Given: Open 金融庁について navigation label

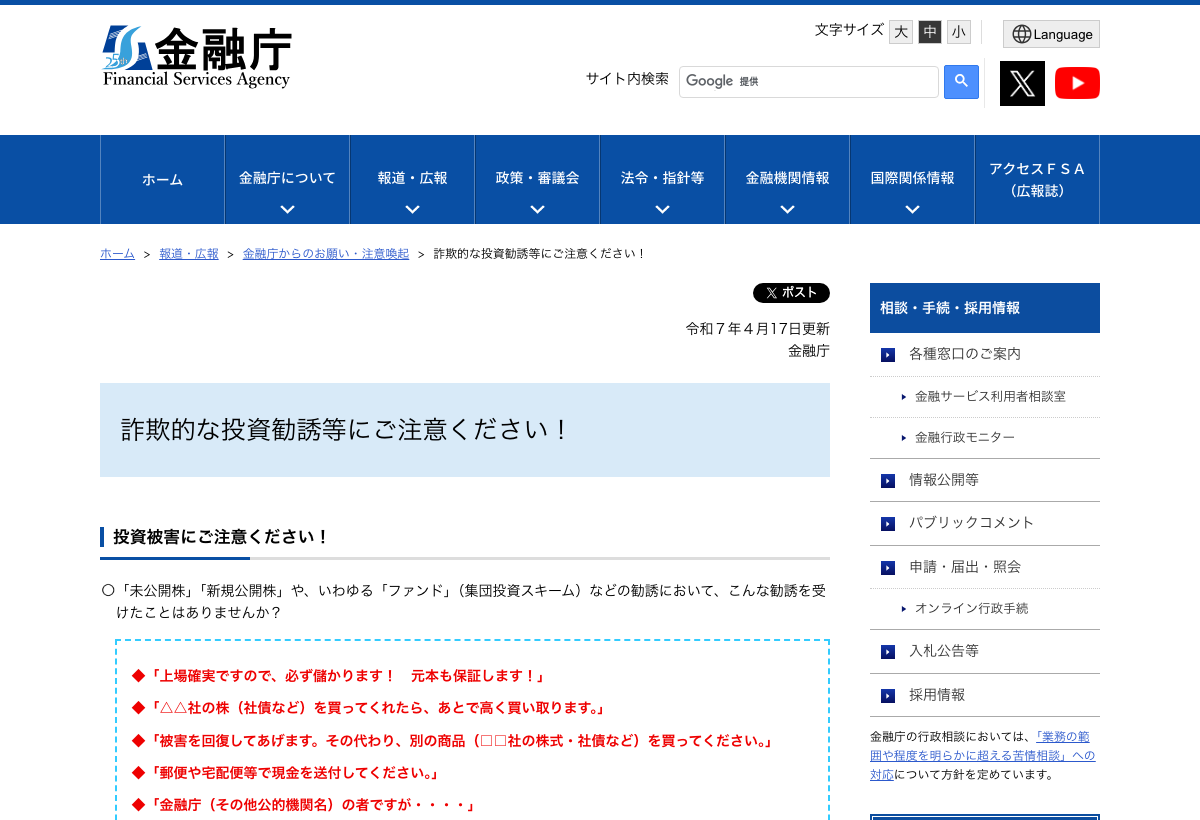Looking at the screenshot, I should [287, 178].
